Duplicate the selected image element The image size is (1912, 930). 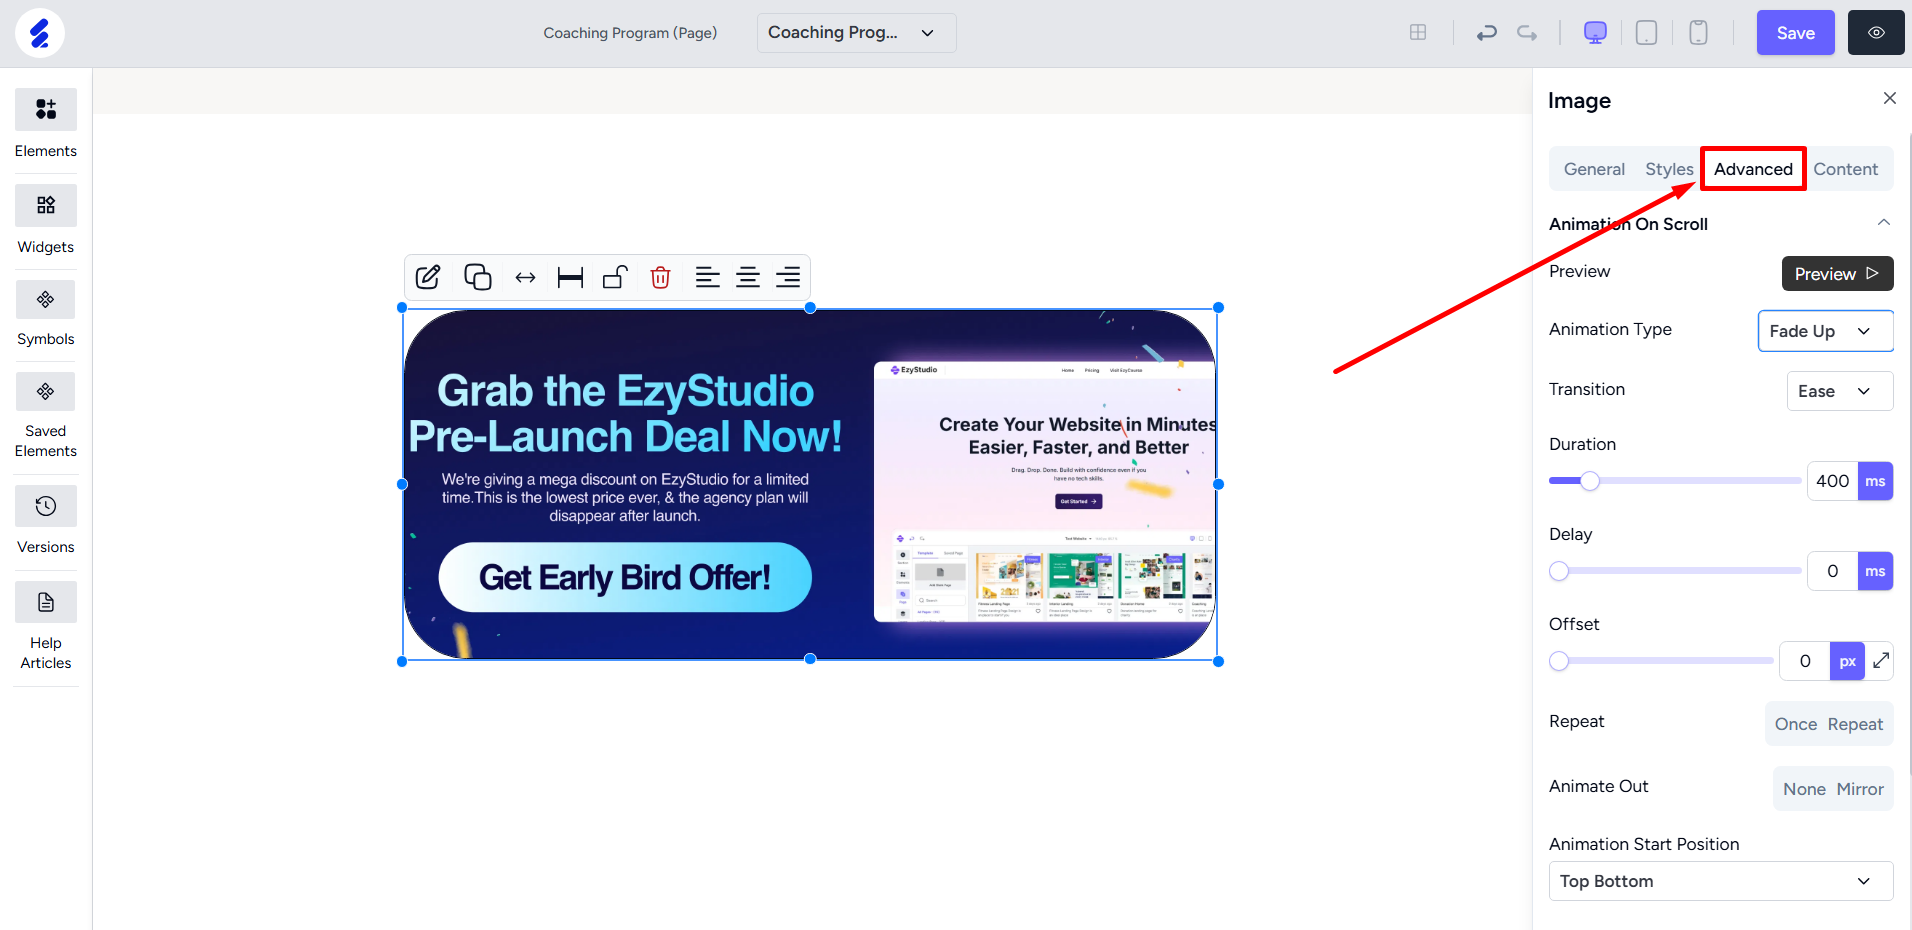(478, 277)
